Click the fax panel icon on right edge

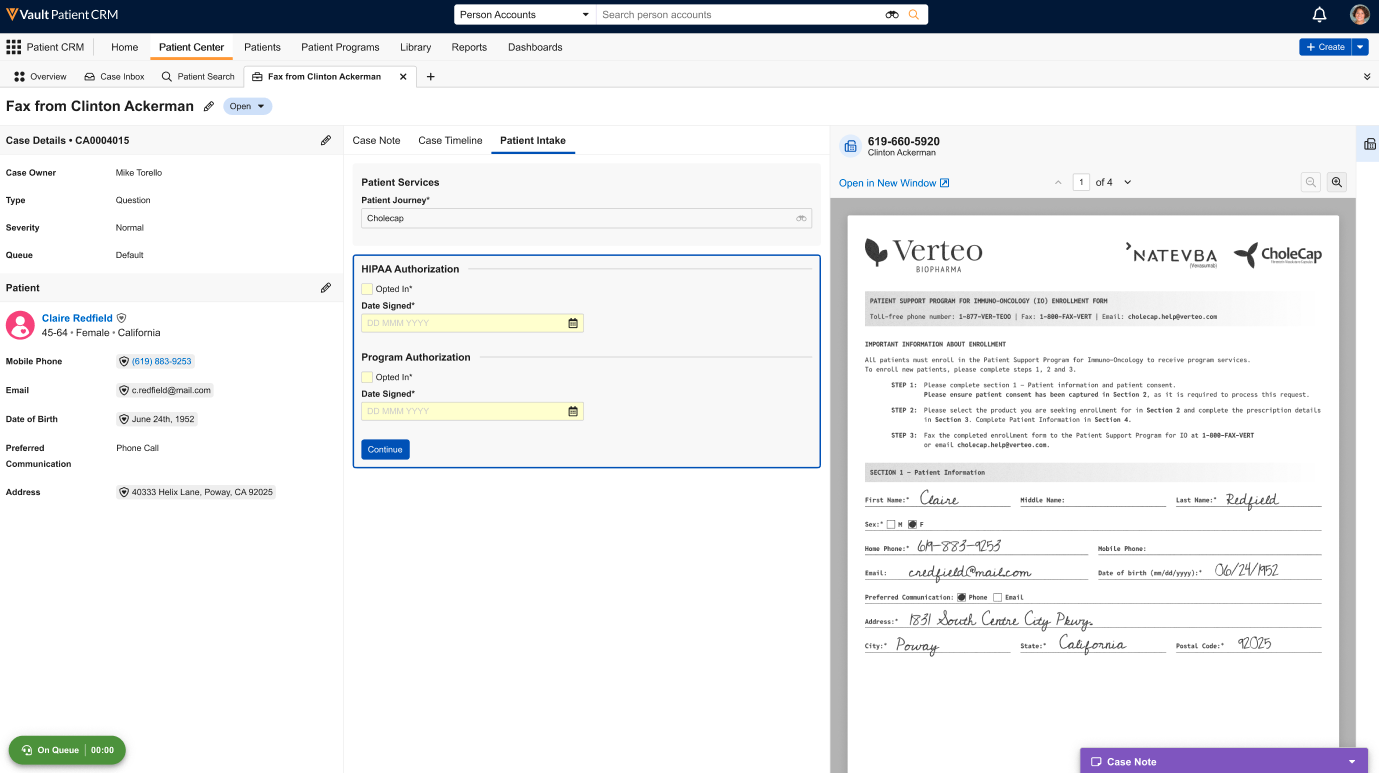pyautogui.click(x=1369, y=144)
